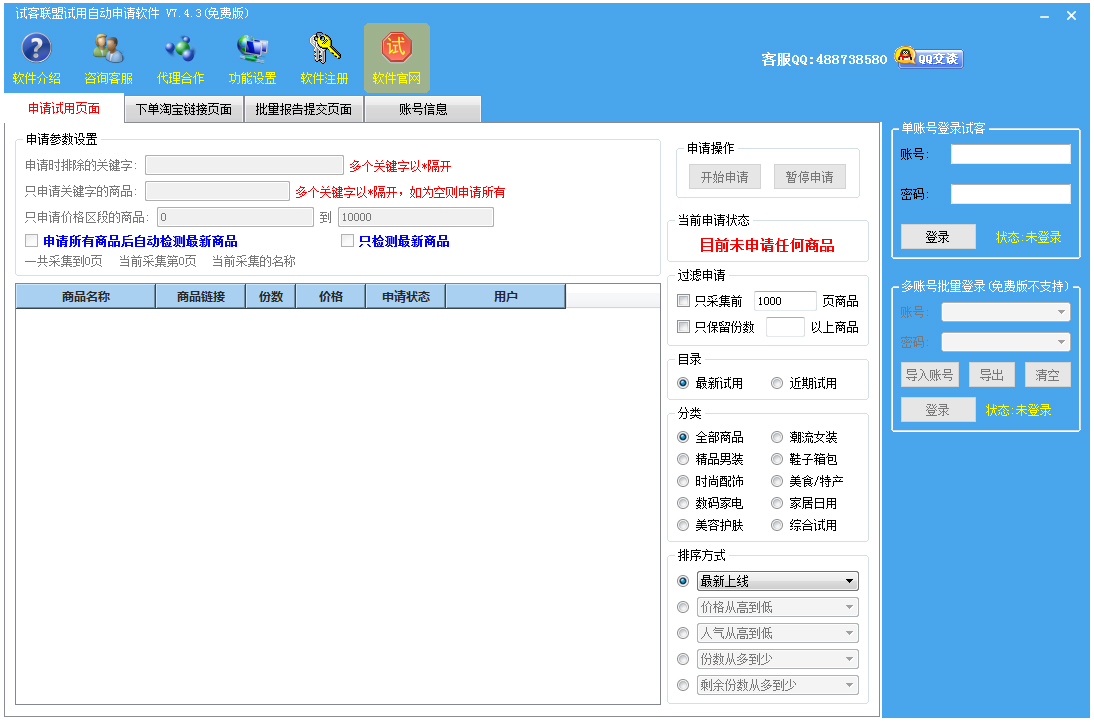The width and height of the screenshot is (1094, 722).
Task: Tick the 只检测最新商品 checkbox
Action: pyautogui.click(x=347, y=241)
